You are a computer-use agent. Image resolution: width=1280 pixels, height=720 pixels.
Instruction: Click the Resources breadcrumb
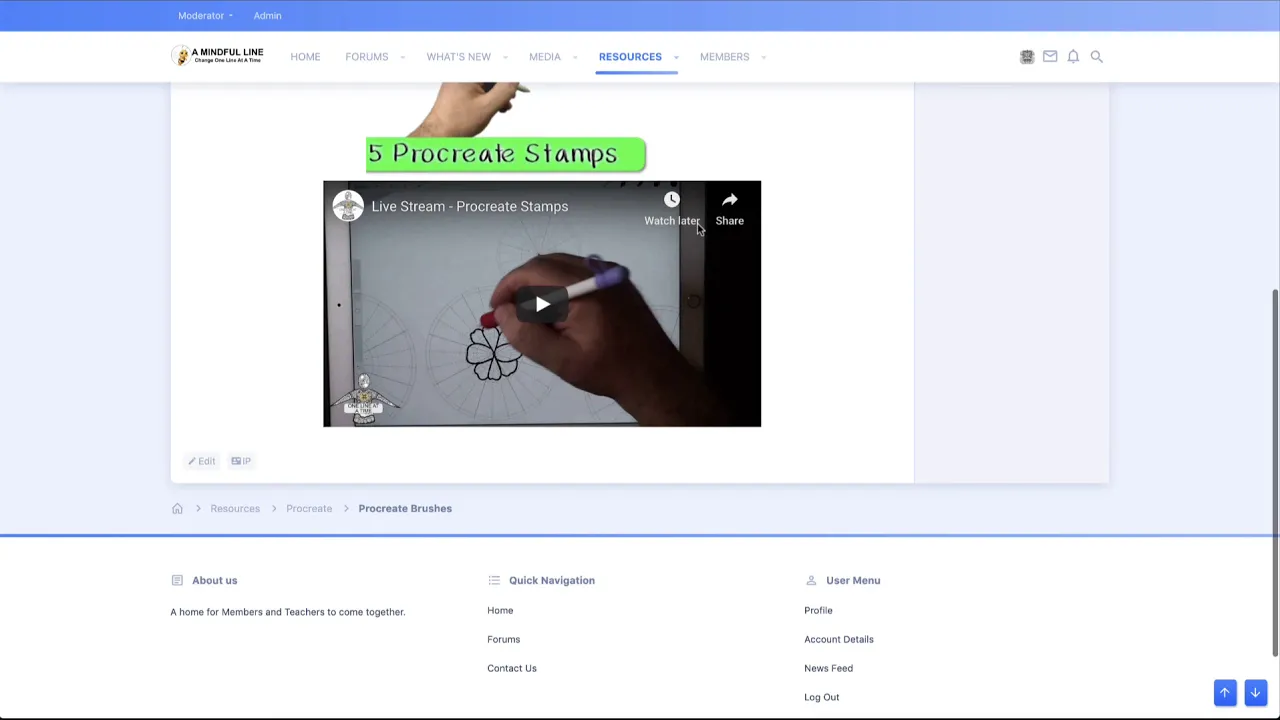235,508
